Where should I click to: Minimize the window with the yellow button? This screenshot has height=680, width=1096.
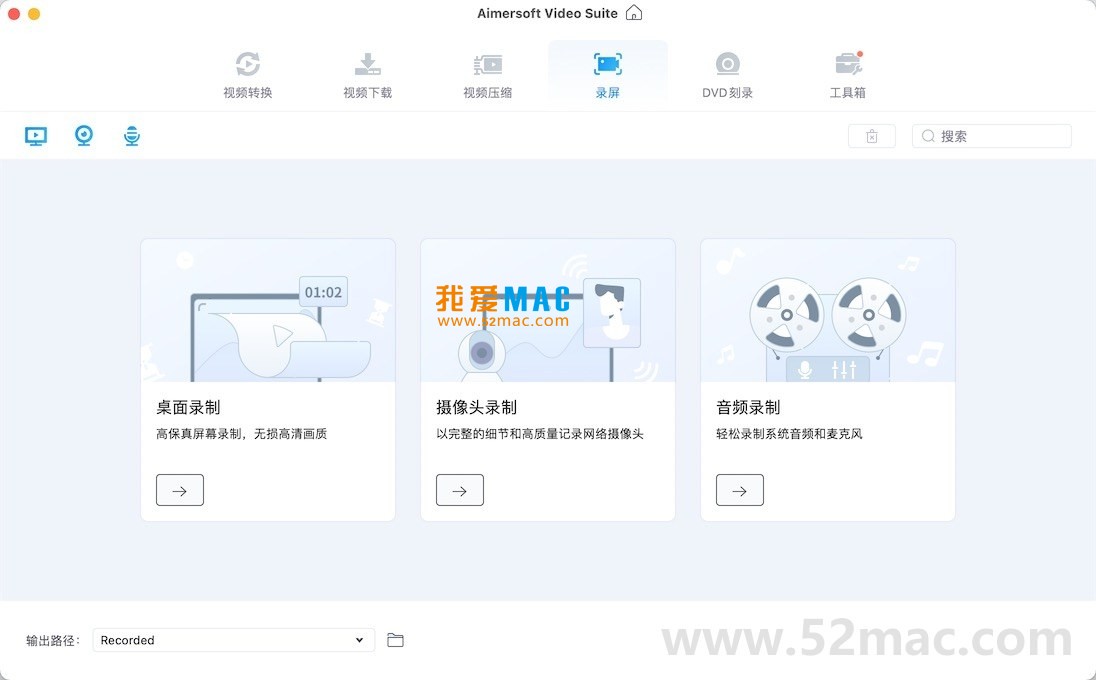point(34,13)
